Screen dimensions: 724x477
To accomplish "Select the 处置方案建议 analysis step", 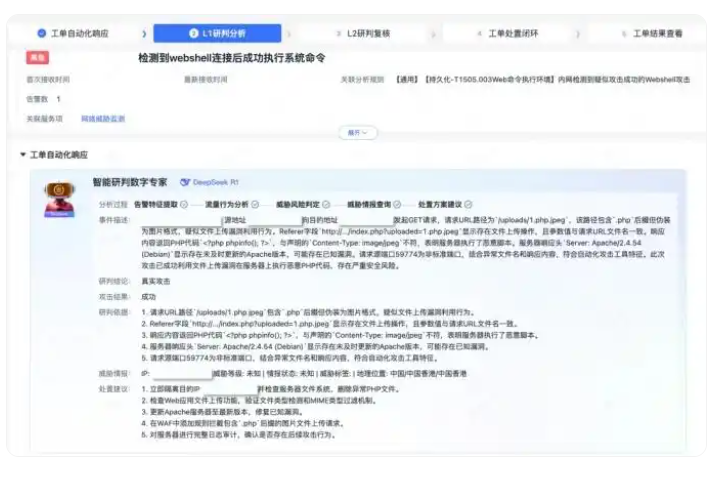I will pyautogui.click(x=440, y=205).
